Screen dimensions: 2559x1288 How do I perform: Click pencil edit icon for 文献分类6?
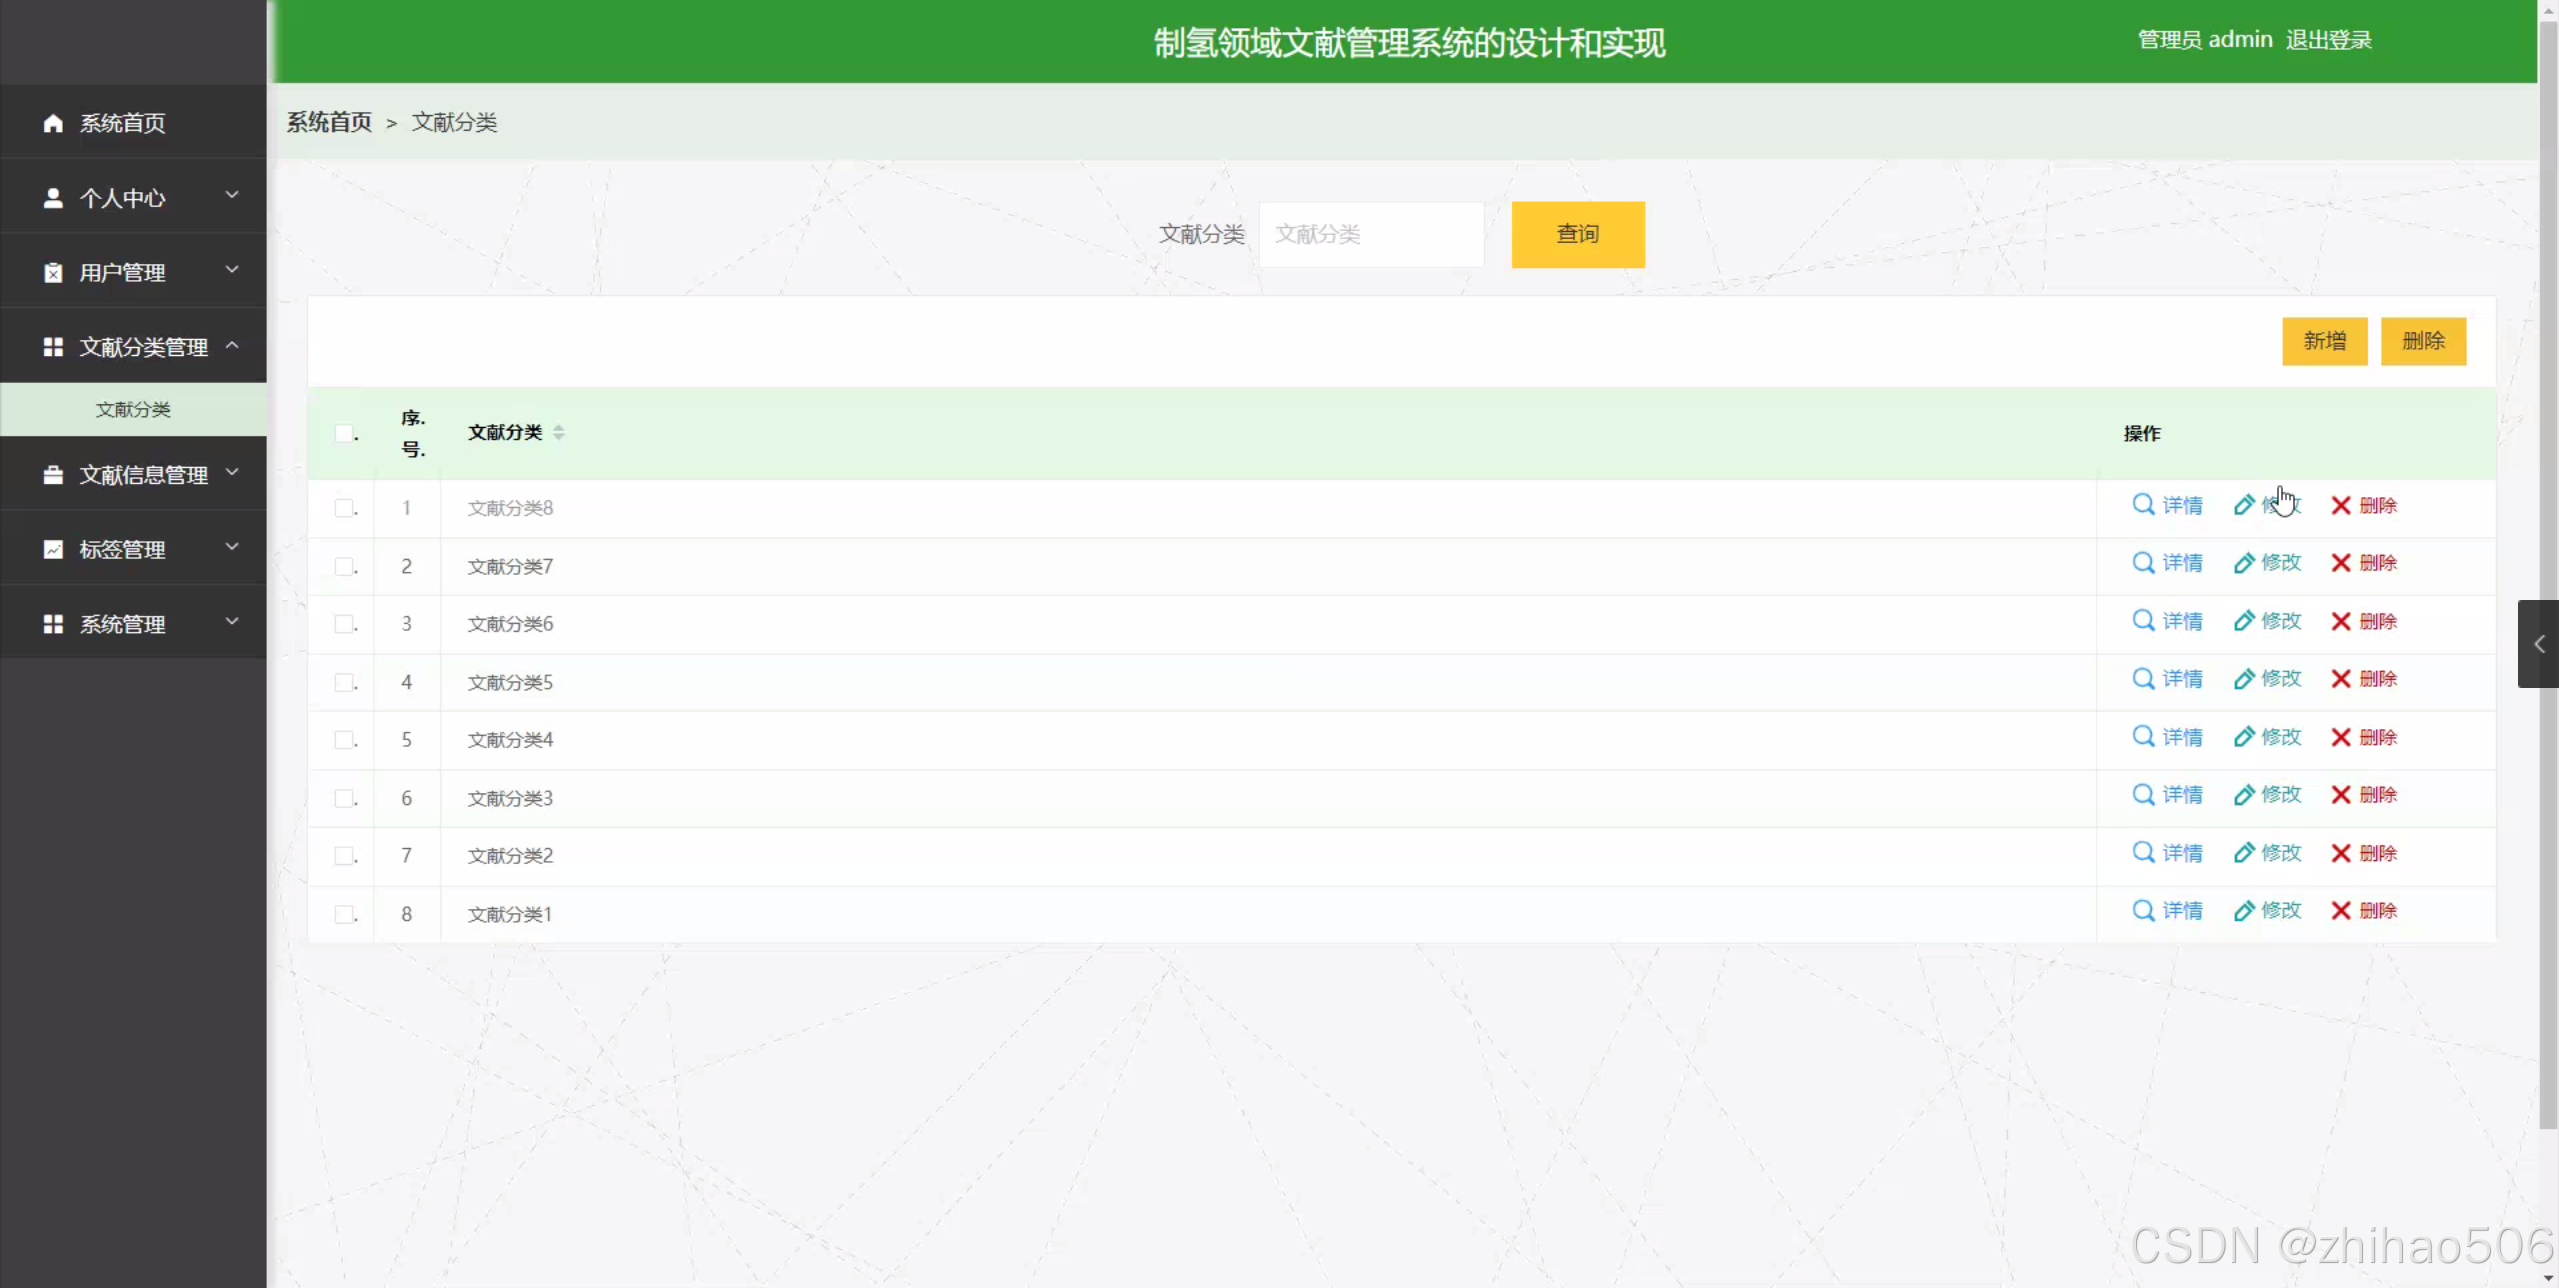[2244, 621]
